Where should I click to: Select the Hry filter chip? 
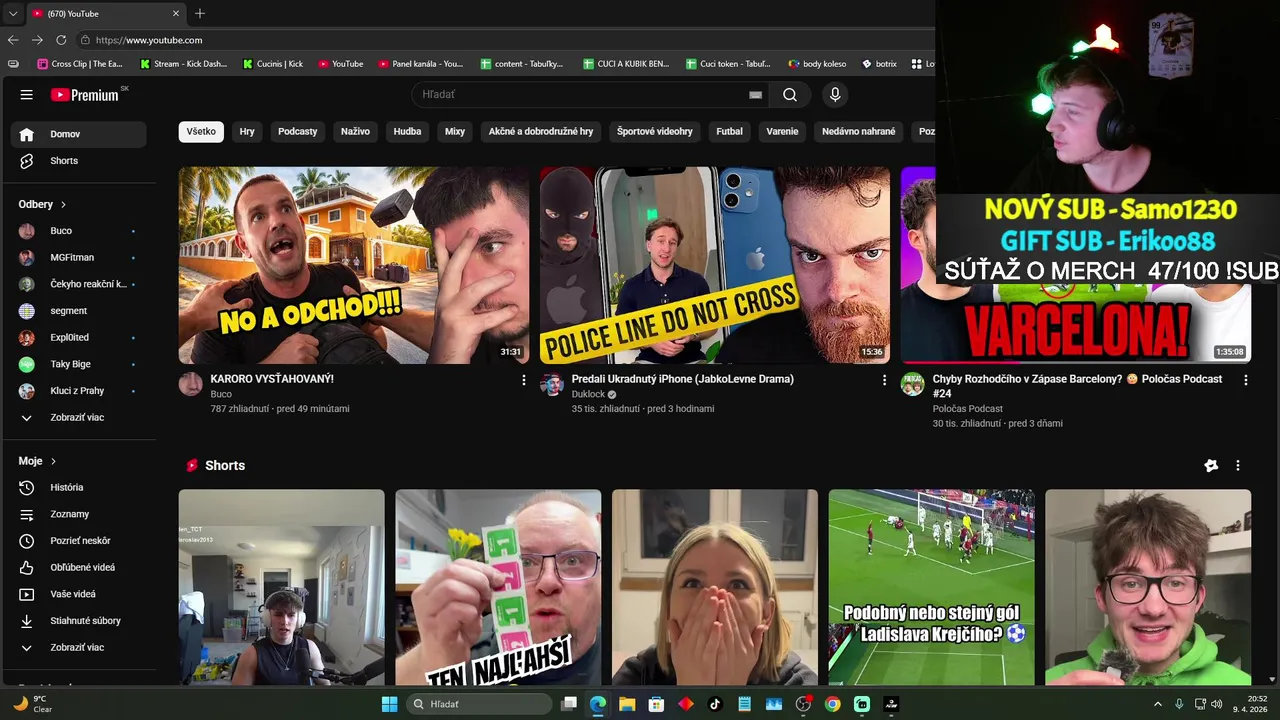[x=247, y=132]
